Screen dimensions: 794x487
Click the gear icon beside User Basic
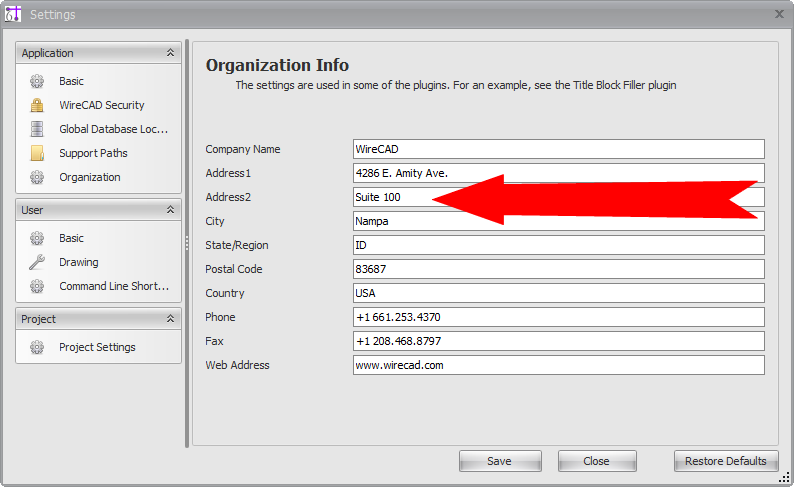pos(37,238)
